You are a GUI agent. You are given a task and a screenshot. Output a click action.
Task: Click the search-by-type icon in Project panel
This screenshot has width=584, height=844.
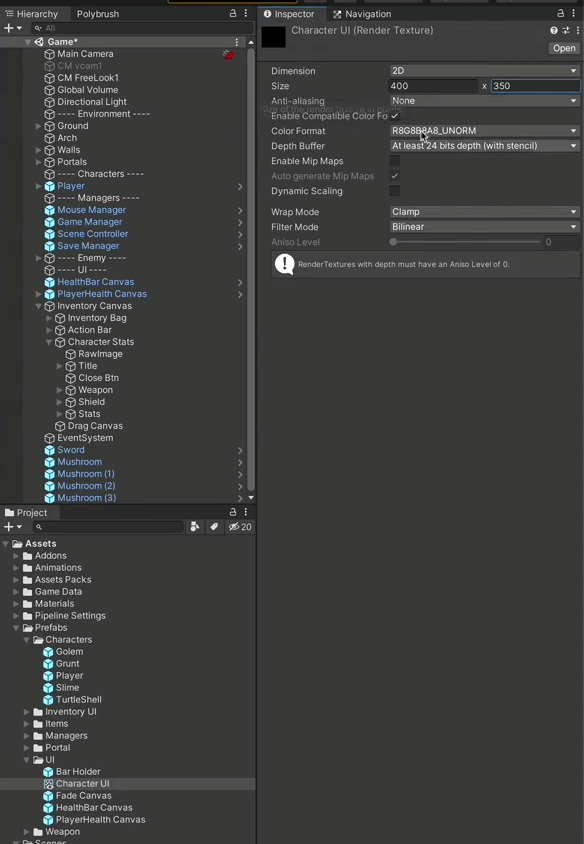[x=196, y=526]
